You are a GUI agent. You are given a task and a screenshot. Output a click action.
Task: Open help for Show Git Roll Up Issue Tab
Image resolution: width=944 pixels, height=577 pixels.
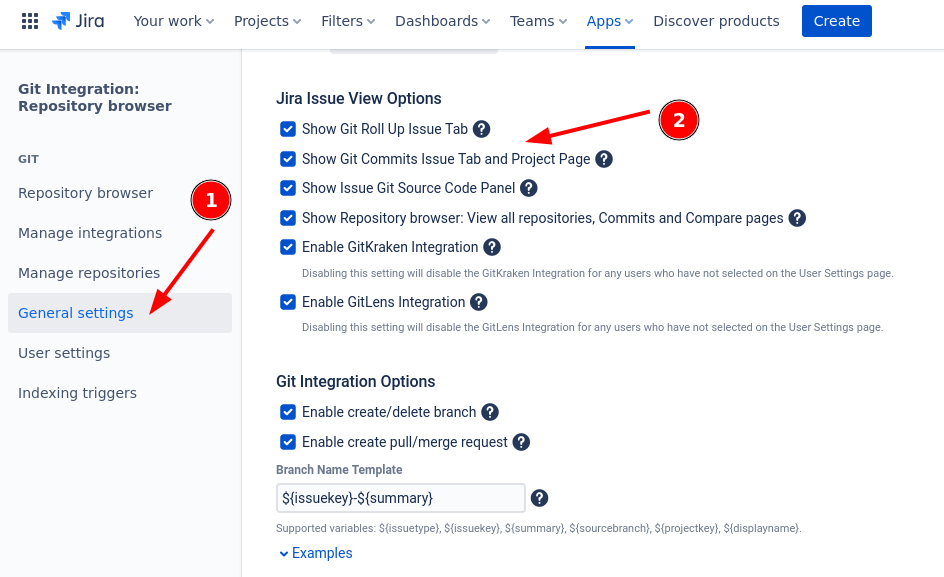[481, 129]
